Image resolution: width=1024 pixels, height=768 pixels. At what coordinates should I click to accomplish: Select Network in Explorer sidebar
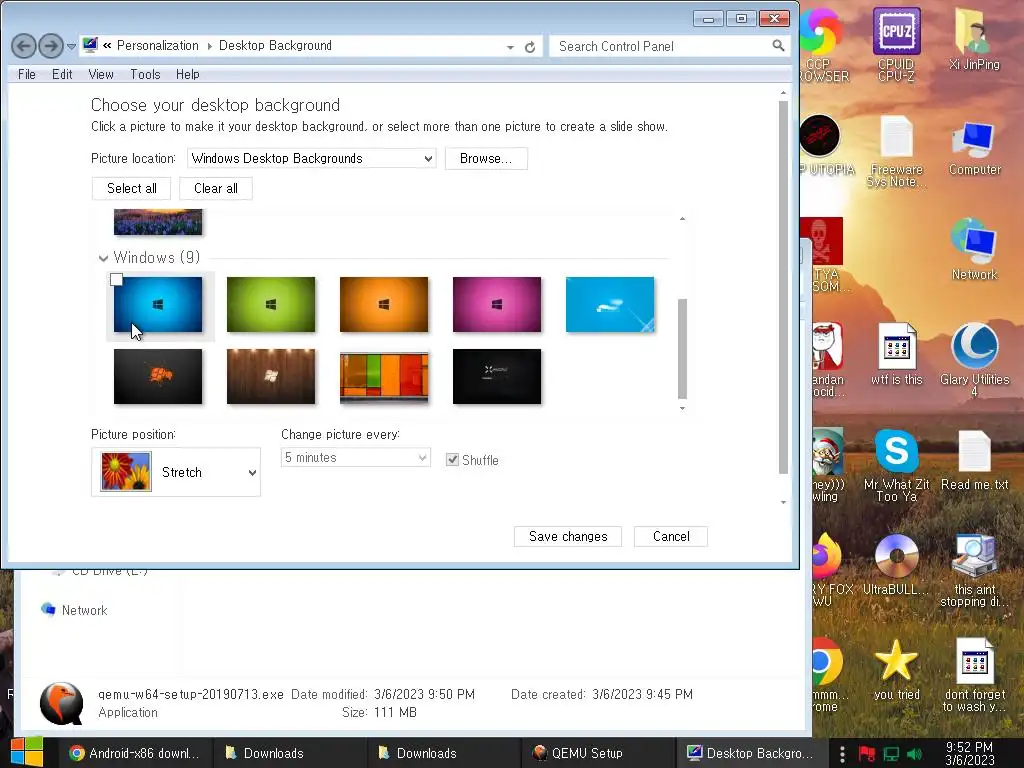point(84,610)
